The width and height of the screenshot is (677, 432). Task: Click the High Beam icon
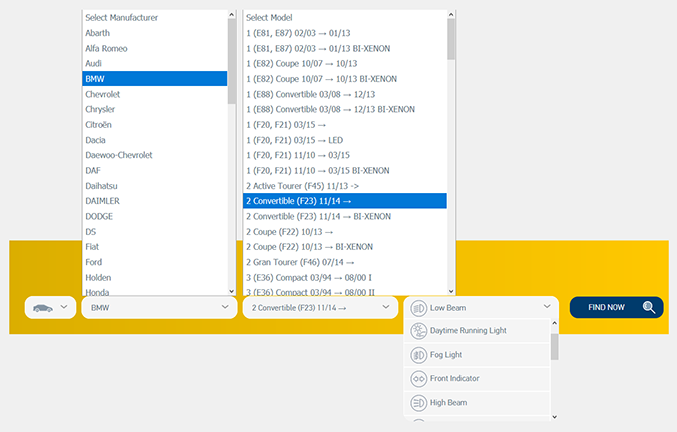418,403
